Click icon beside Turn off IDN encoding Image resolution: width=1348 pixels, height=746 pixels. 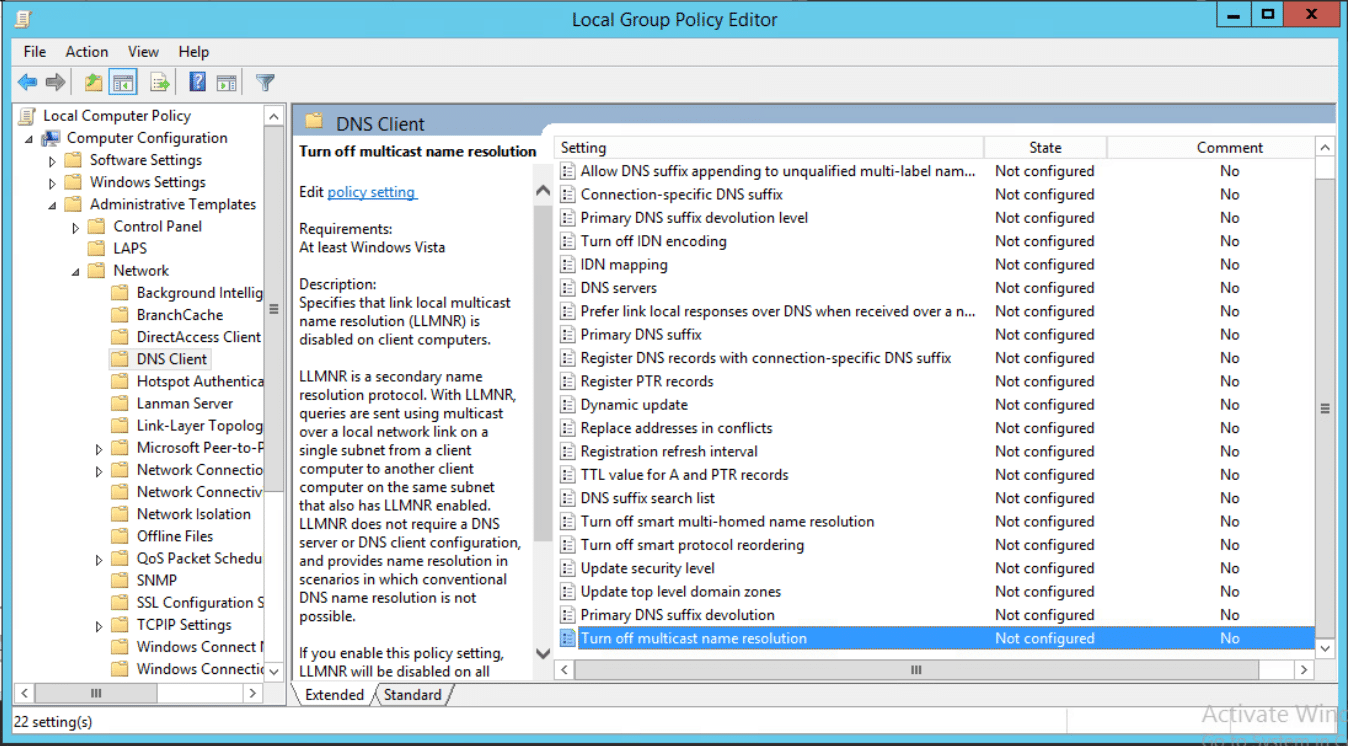coord(568,241)
